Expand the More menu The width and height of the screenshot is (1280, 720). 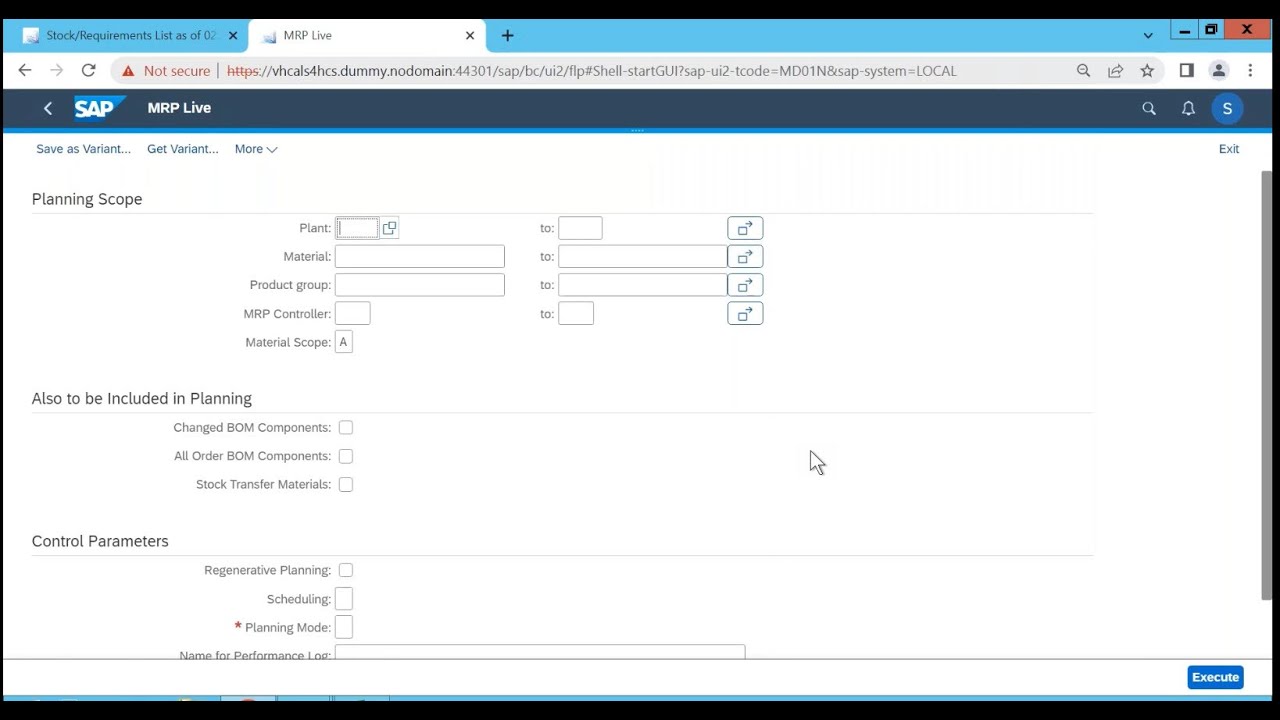click(x=256, y=149)
